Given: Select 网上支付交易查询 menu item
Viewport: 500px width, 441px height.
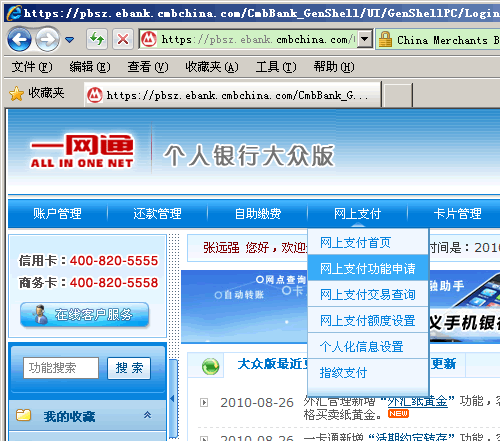Looking at the screenshot, I should pos(368,294).
